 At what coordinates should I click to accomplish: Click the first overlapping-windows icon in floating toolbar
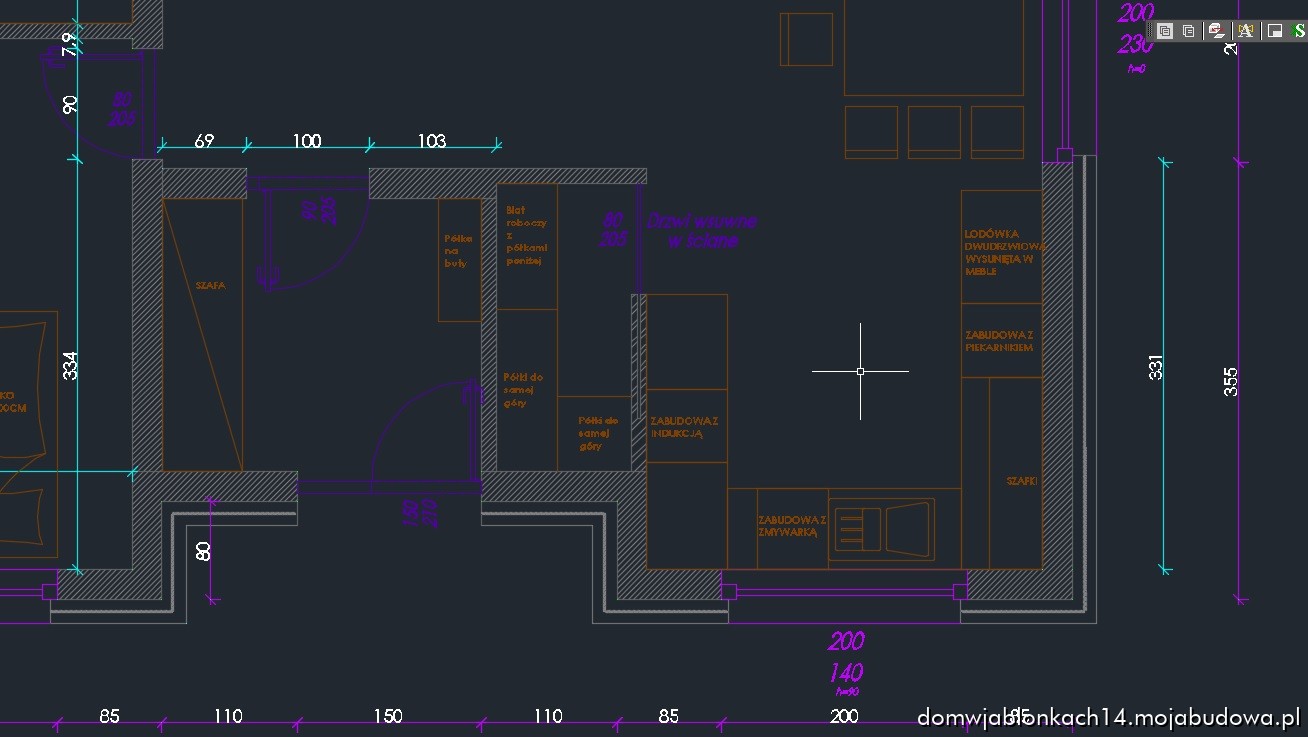coord(1165,31)
